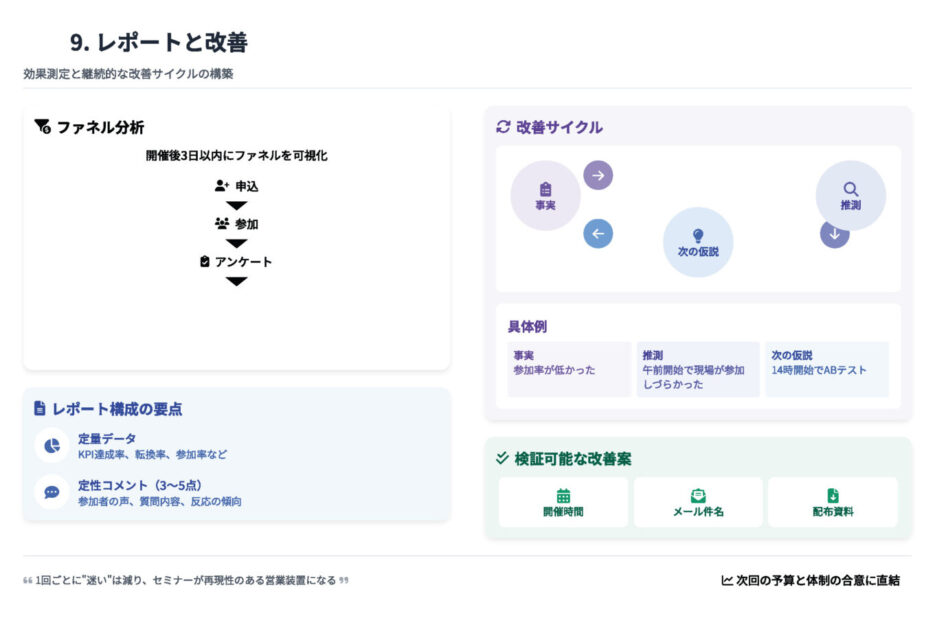Select the 開催時間 calendar card
Viewport: 935px width, 618px height.
point(563,502)
